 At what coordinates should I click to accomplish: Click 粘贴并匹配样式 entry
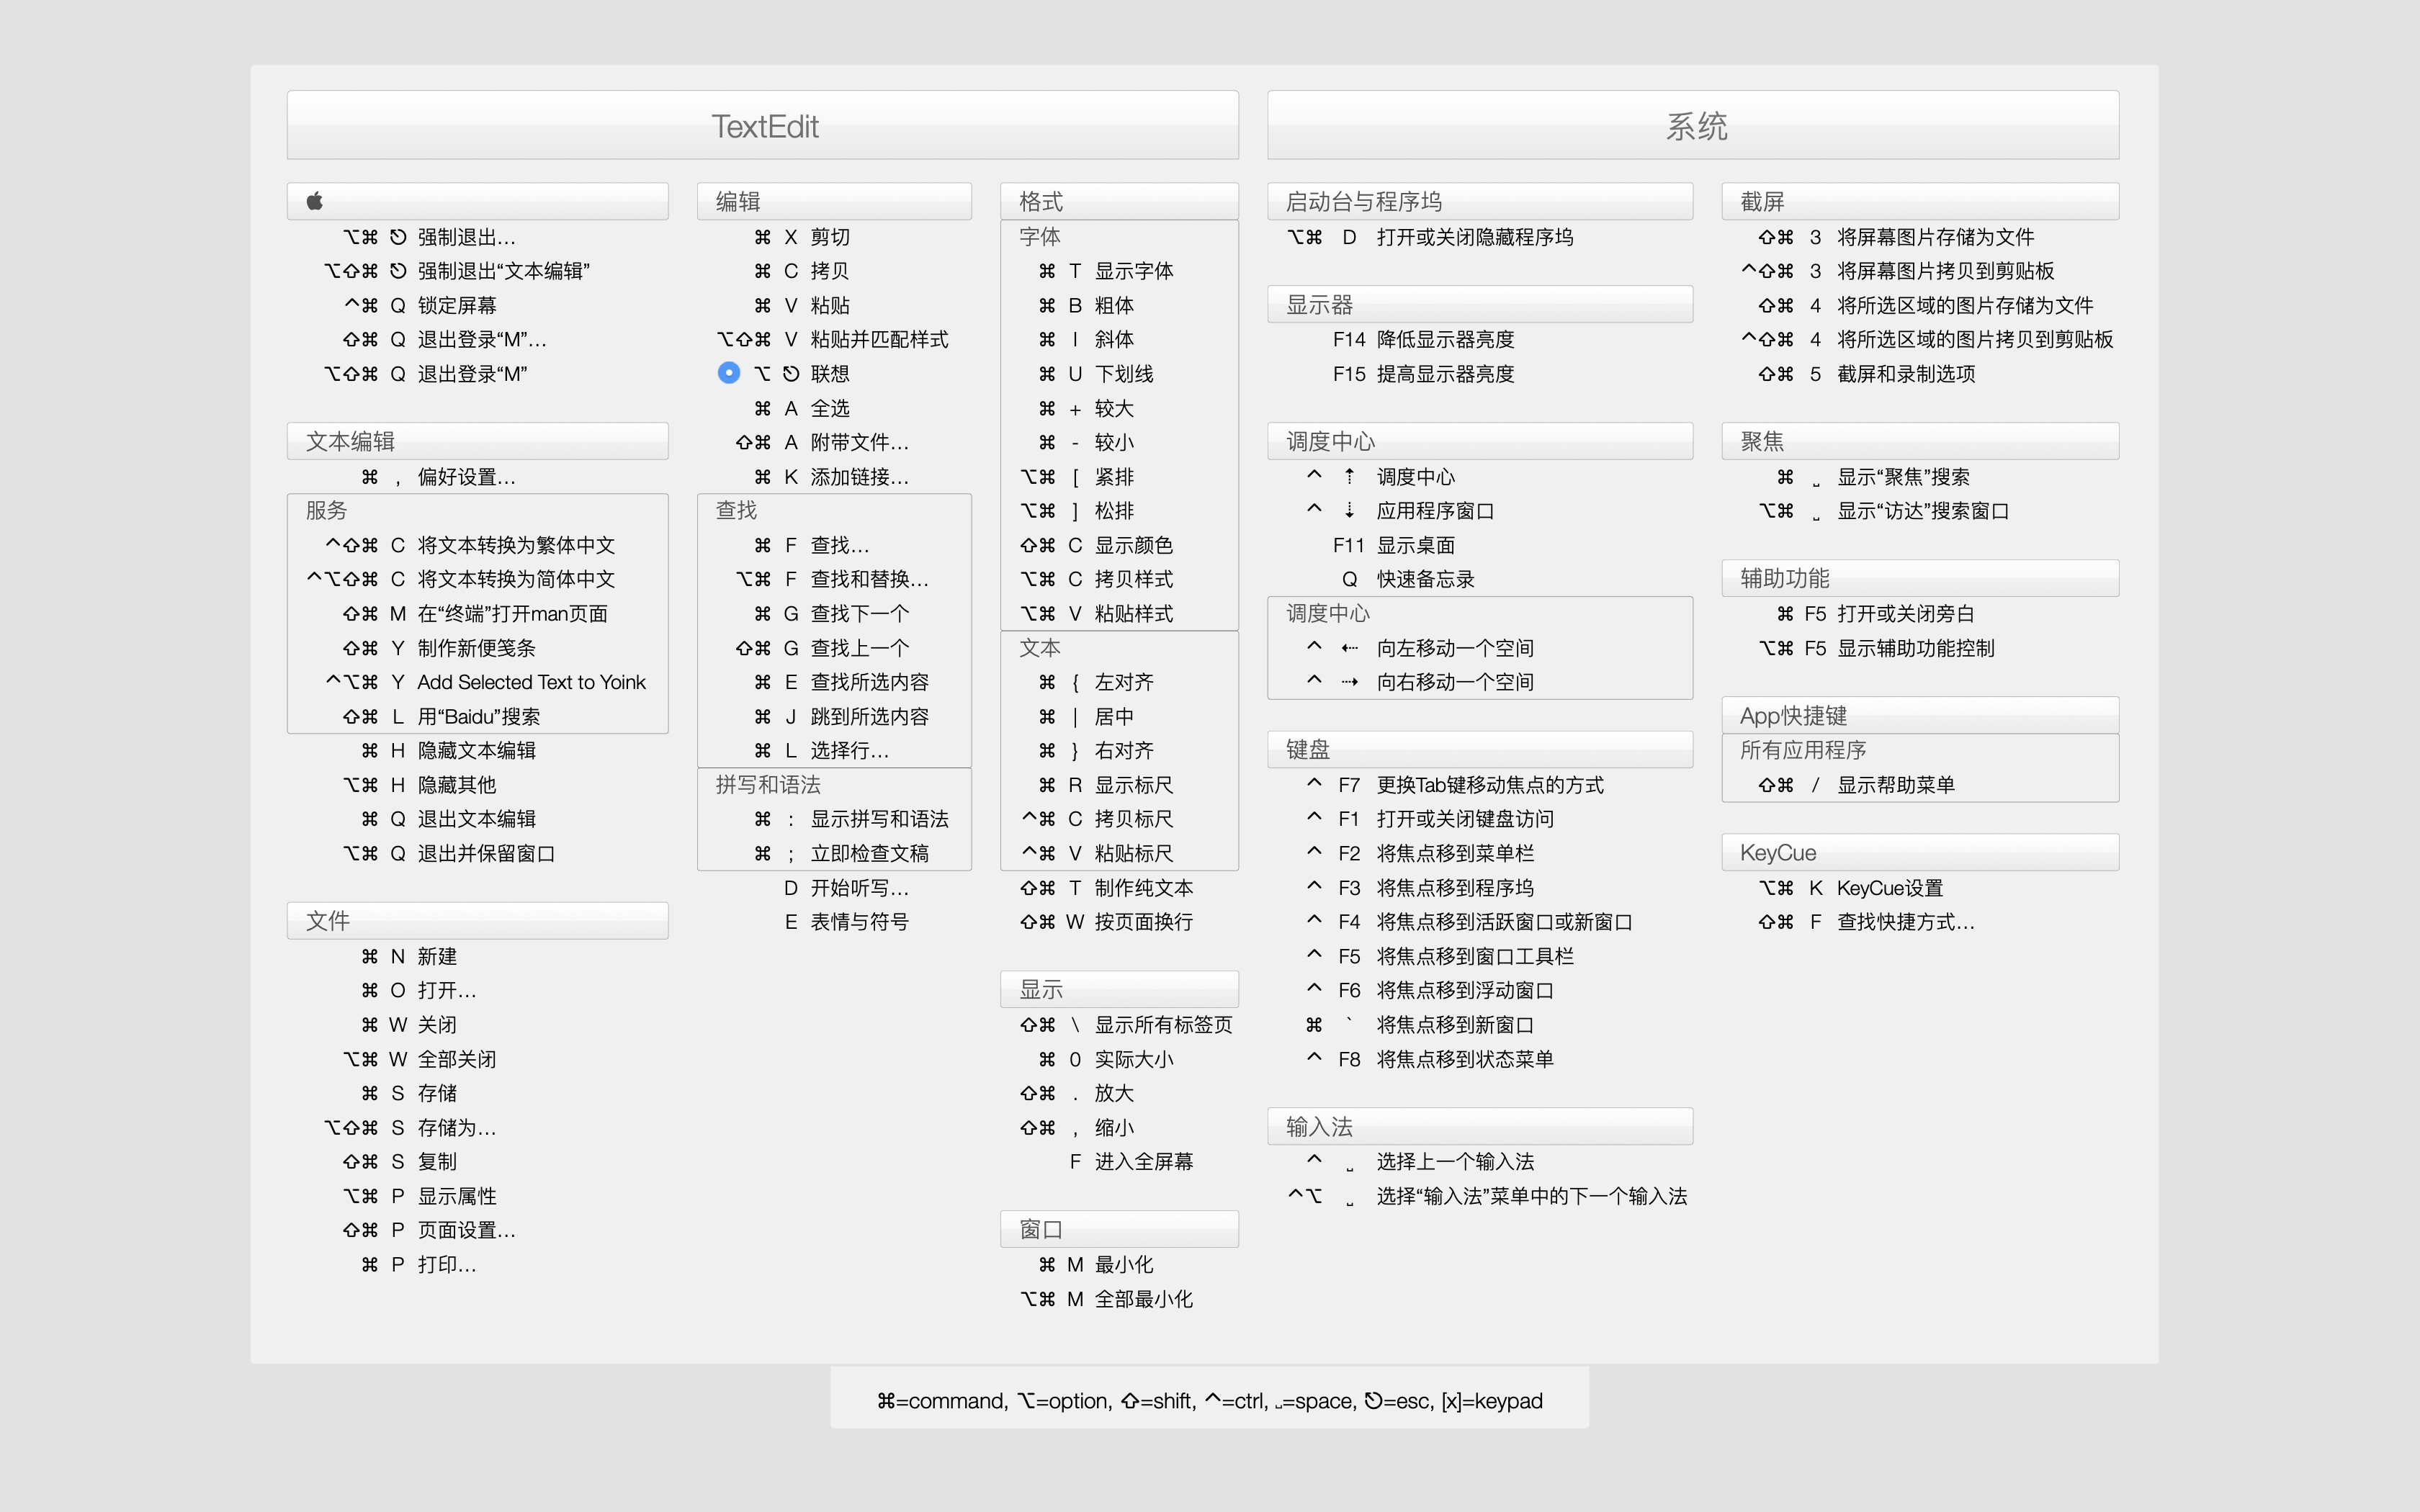[x=833, y=339]
